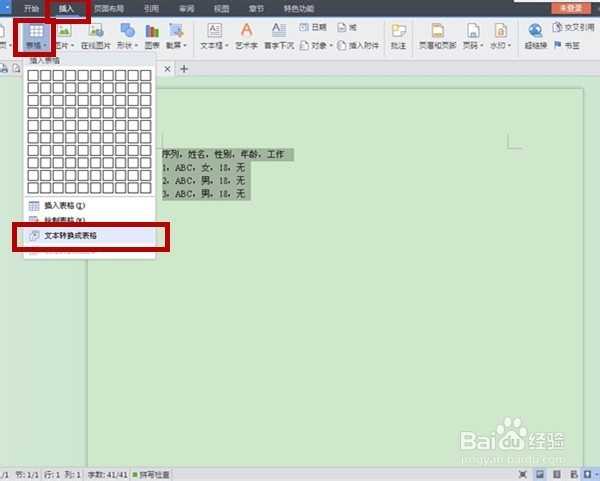The height and width of the screenshot is (481, 600).
Task: Select the page layout view icon
Action: tap(540, 474)
